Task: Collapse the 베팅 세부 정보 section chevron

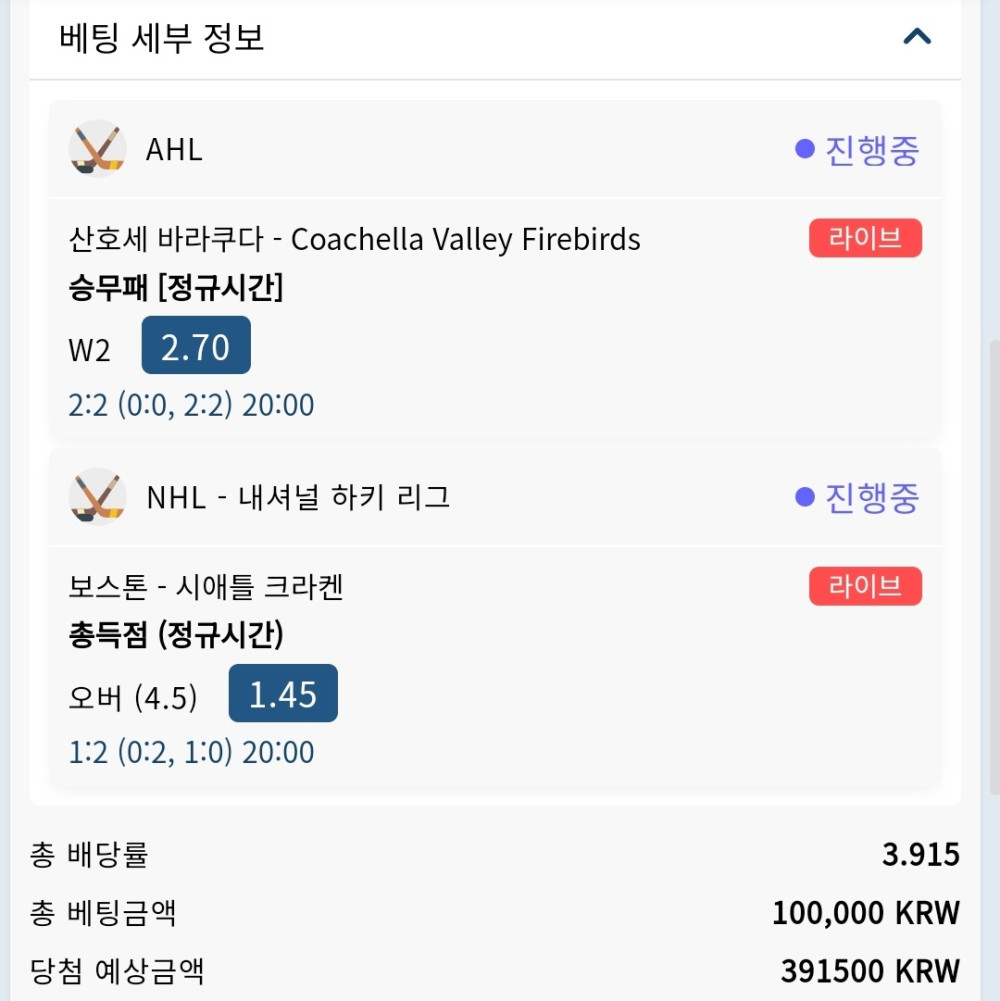Action: click(916, 38)
